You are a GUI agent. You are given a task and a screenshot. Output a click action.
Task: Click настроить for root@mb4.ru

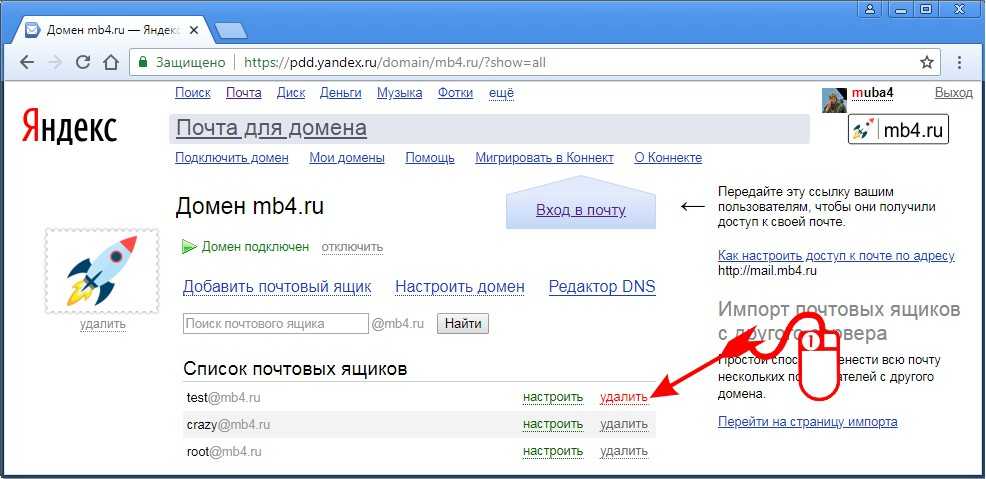553,451
